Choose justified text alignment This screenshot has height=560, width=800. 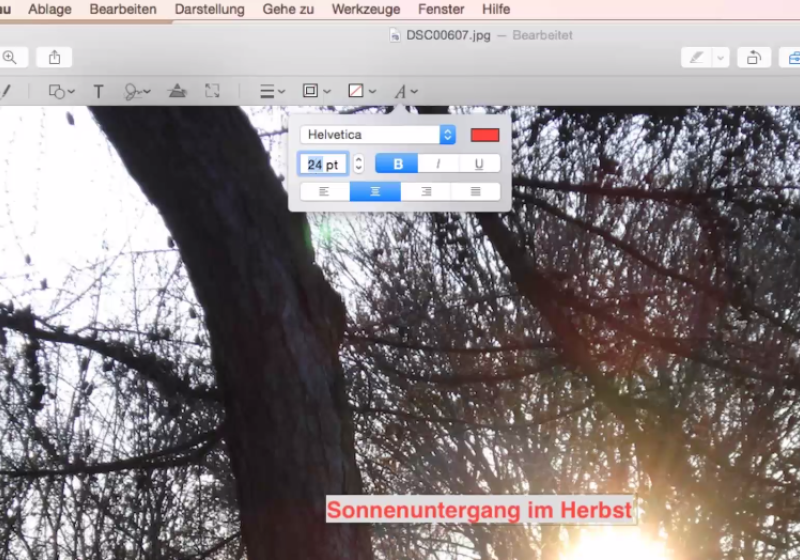click(476, 191)
